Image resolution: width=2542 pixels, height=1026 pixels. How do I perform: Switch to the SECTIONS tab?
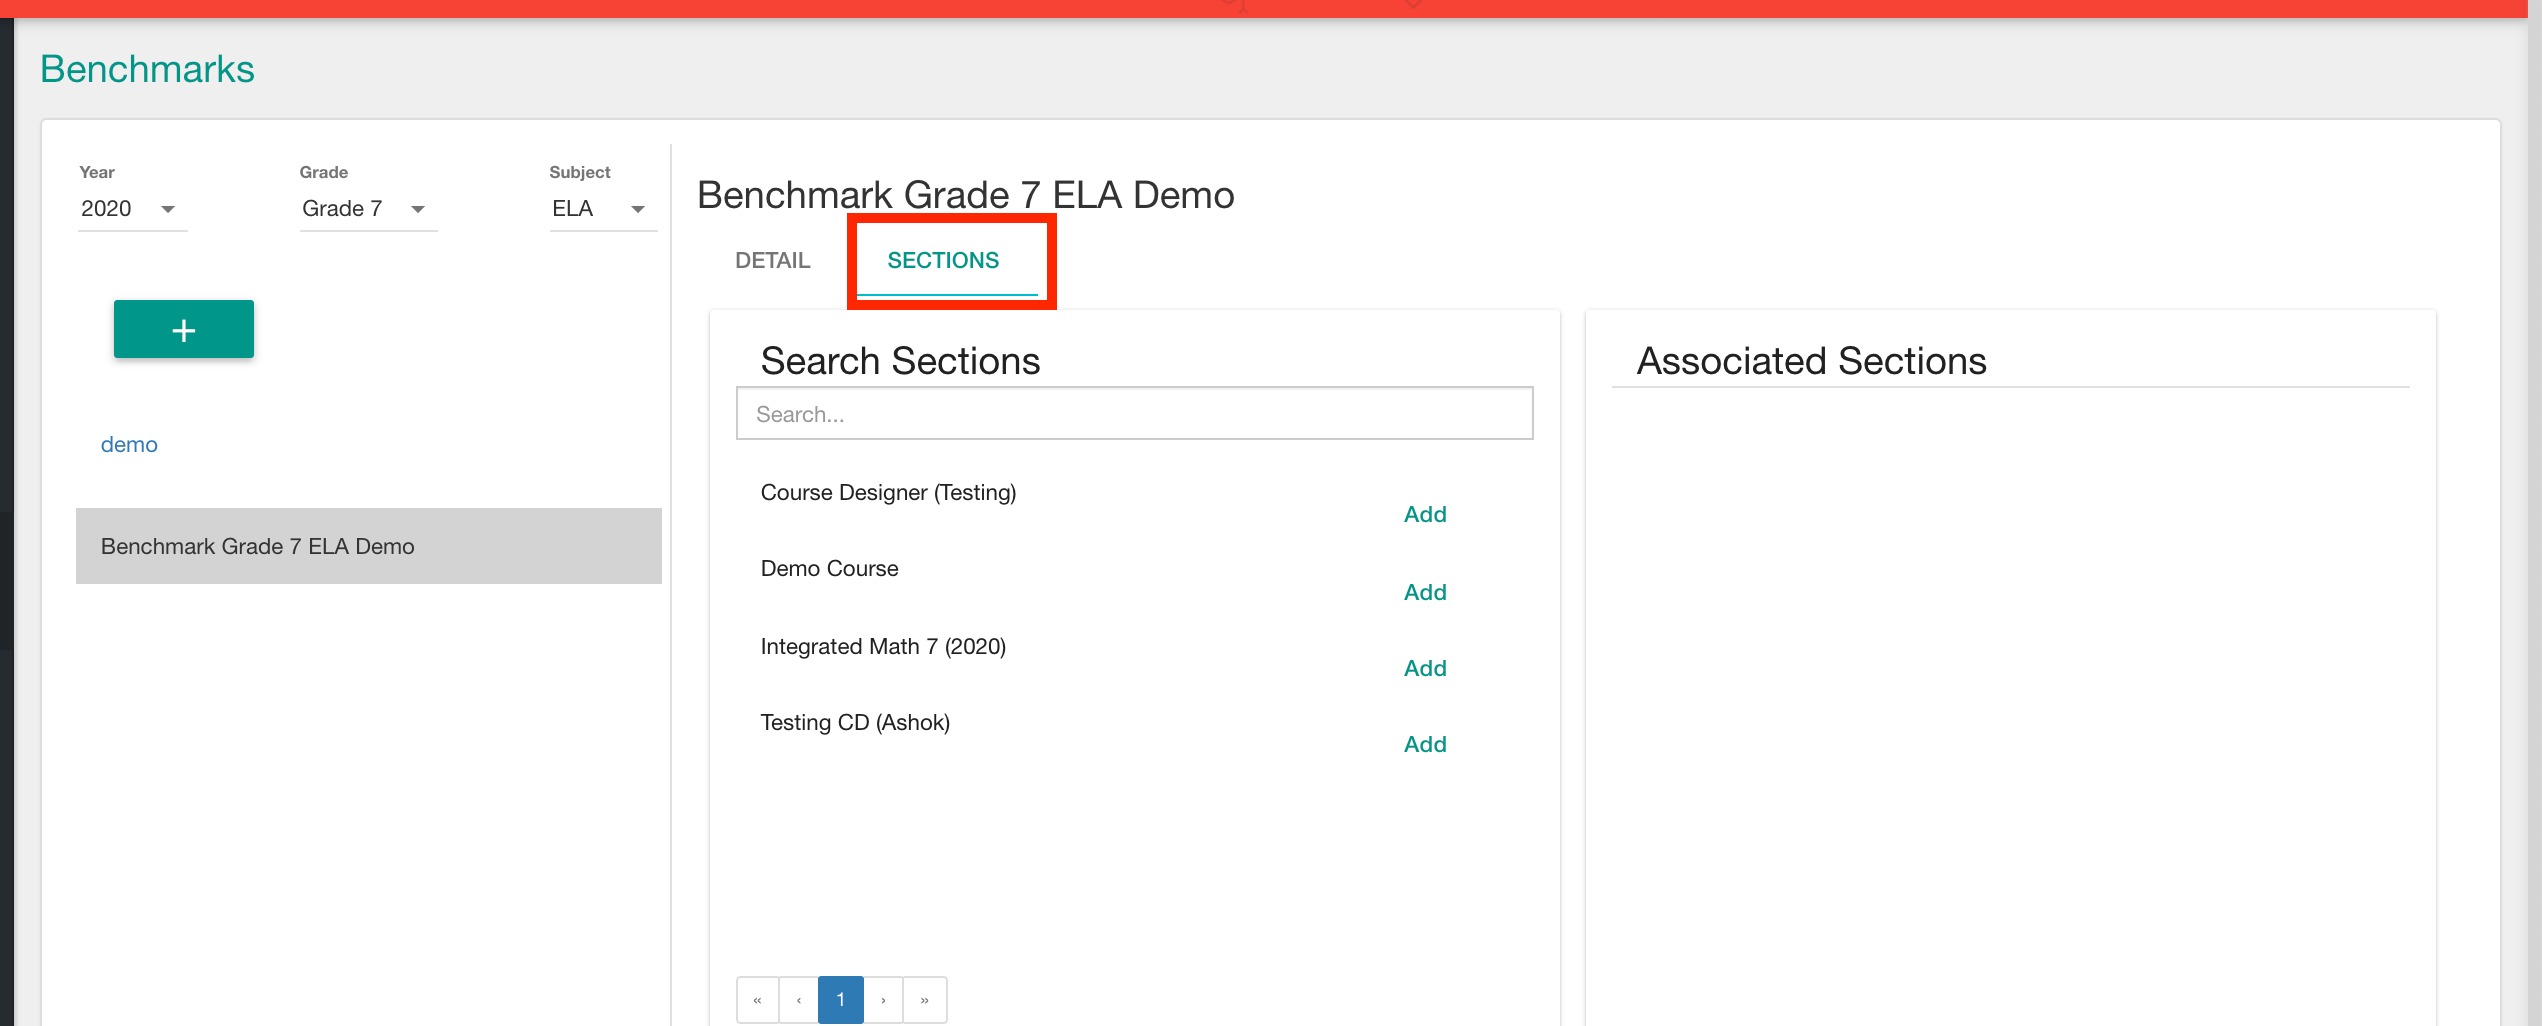pos(943,261)
